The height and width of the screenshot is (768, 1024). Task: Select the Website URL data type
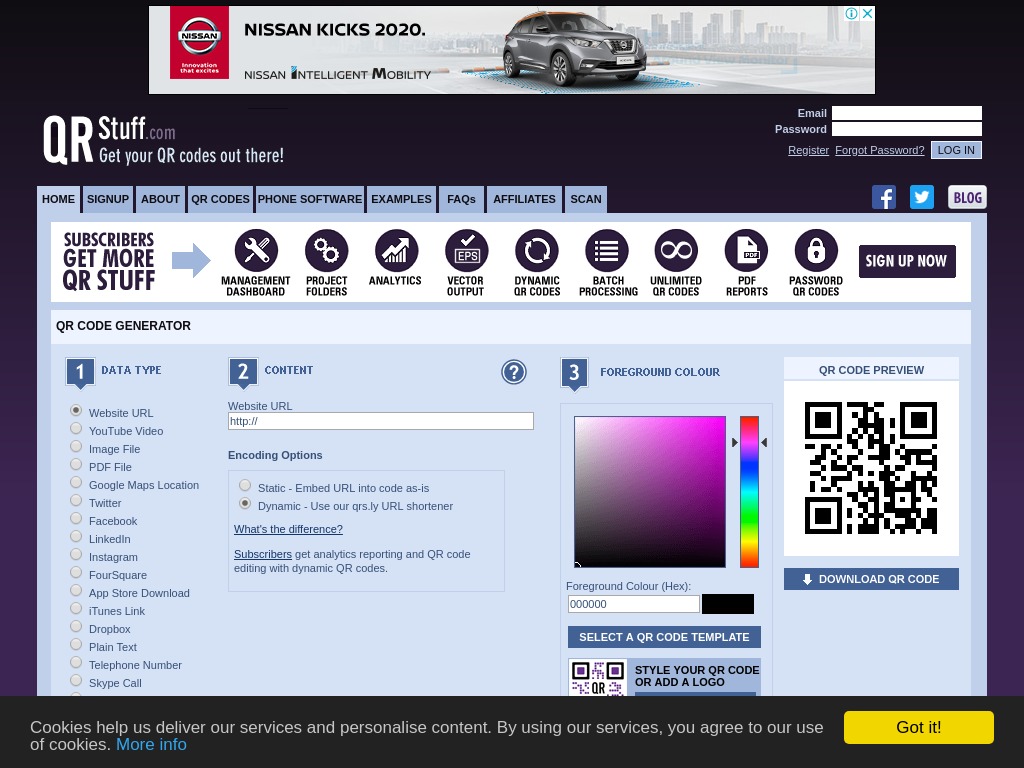(76, 411)
